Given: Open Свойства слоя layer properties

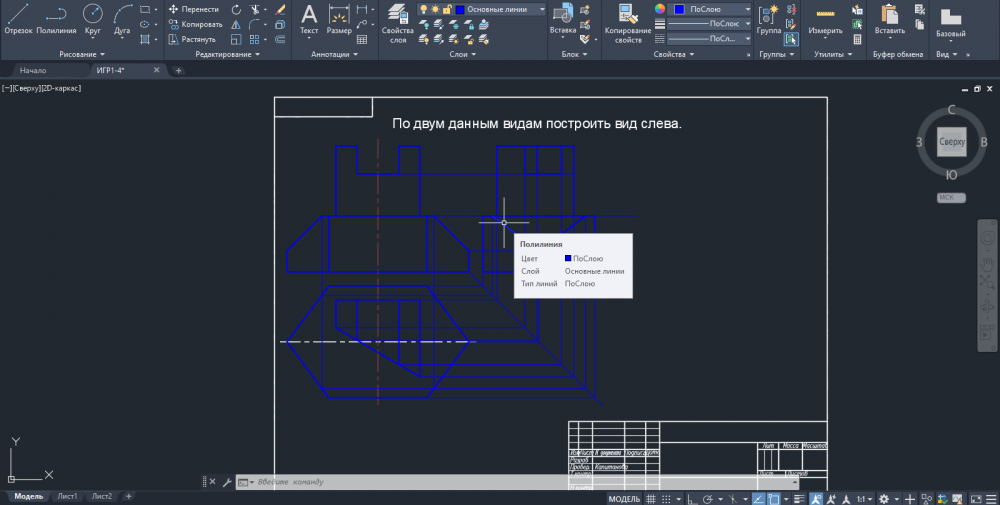Looking at the screenshot, I should (398, 24).
